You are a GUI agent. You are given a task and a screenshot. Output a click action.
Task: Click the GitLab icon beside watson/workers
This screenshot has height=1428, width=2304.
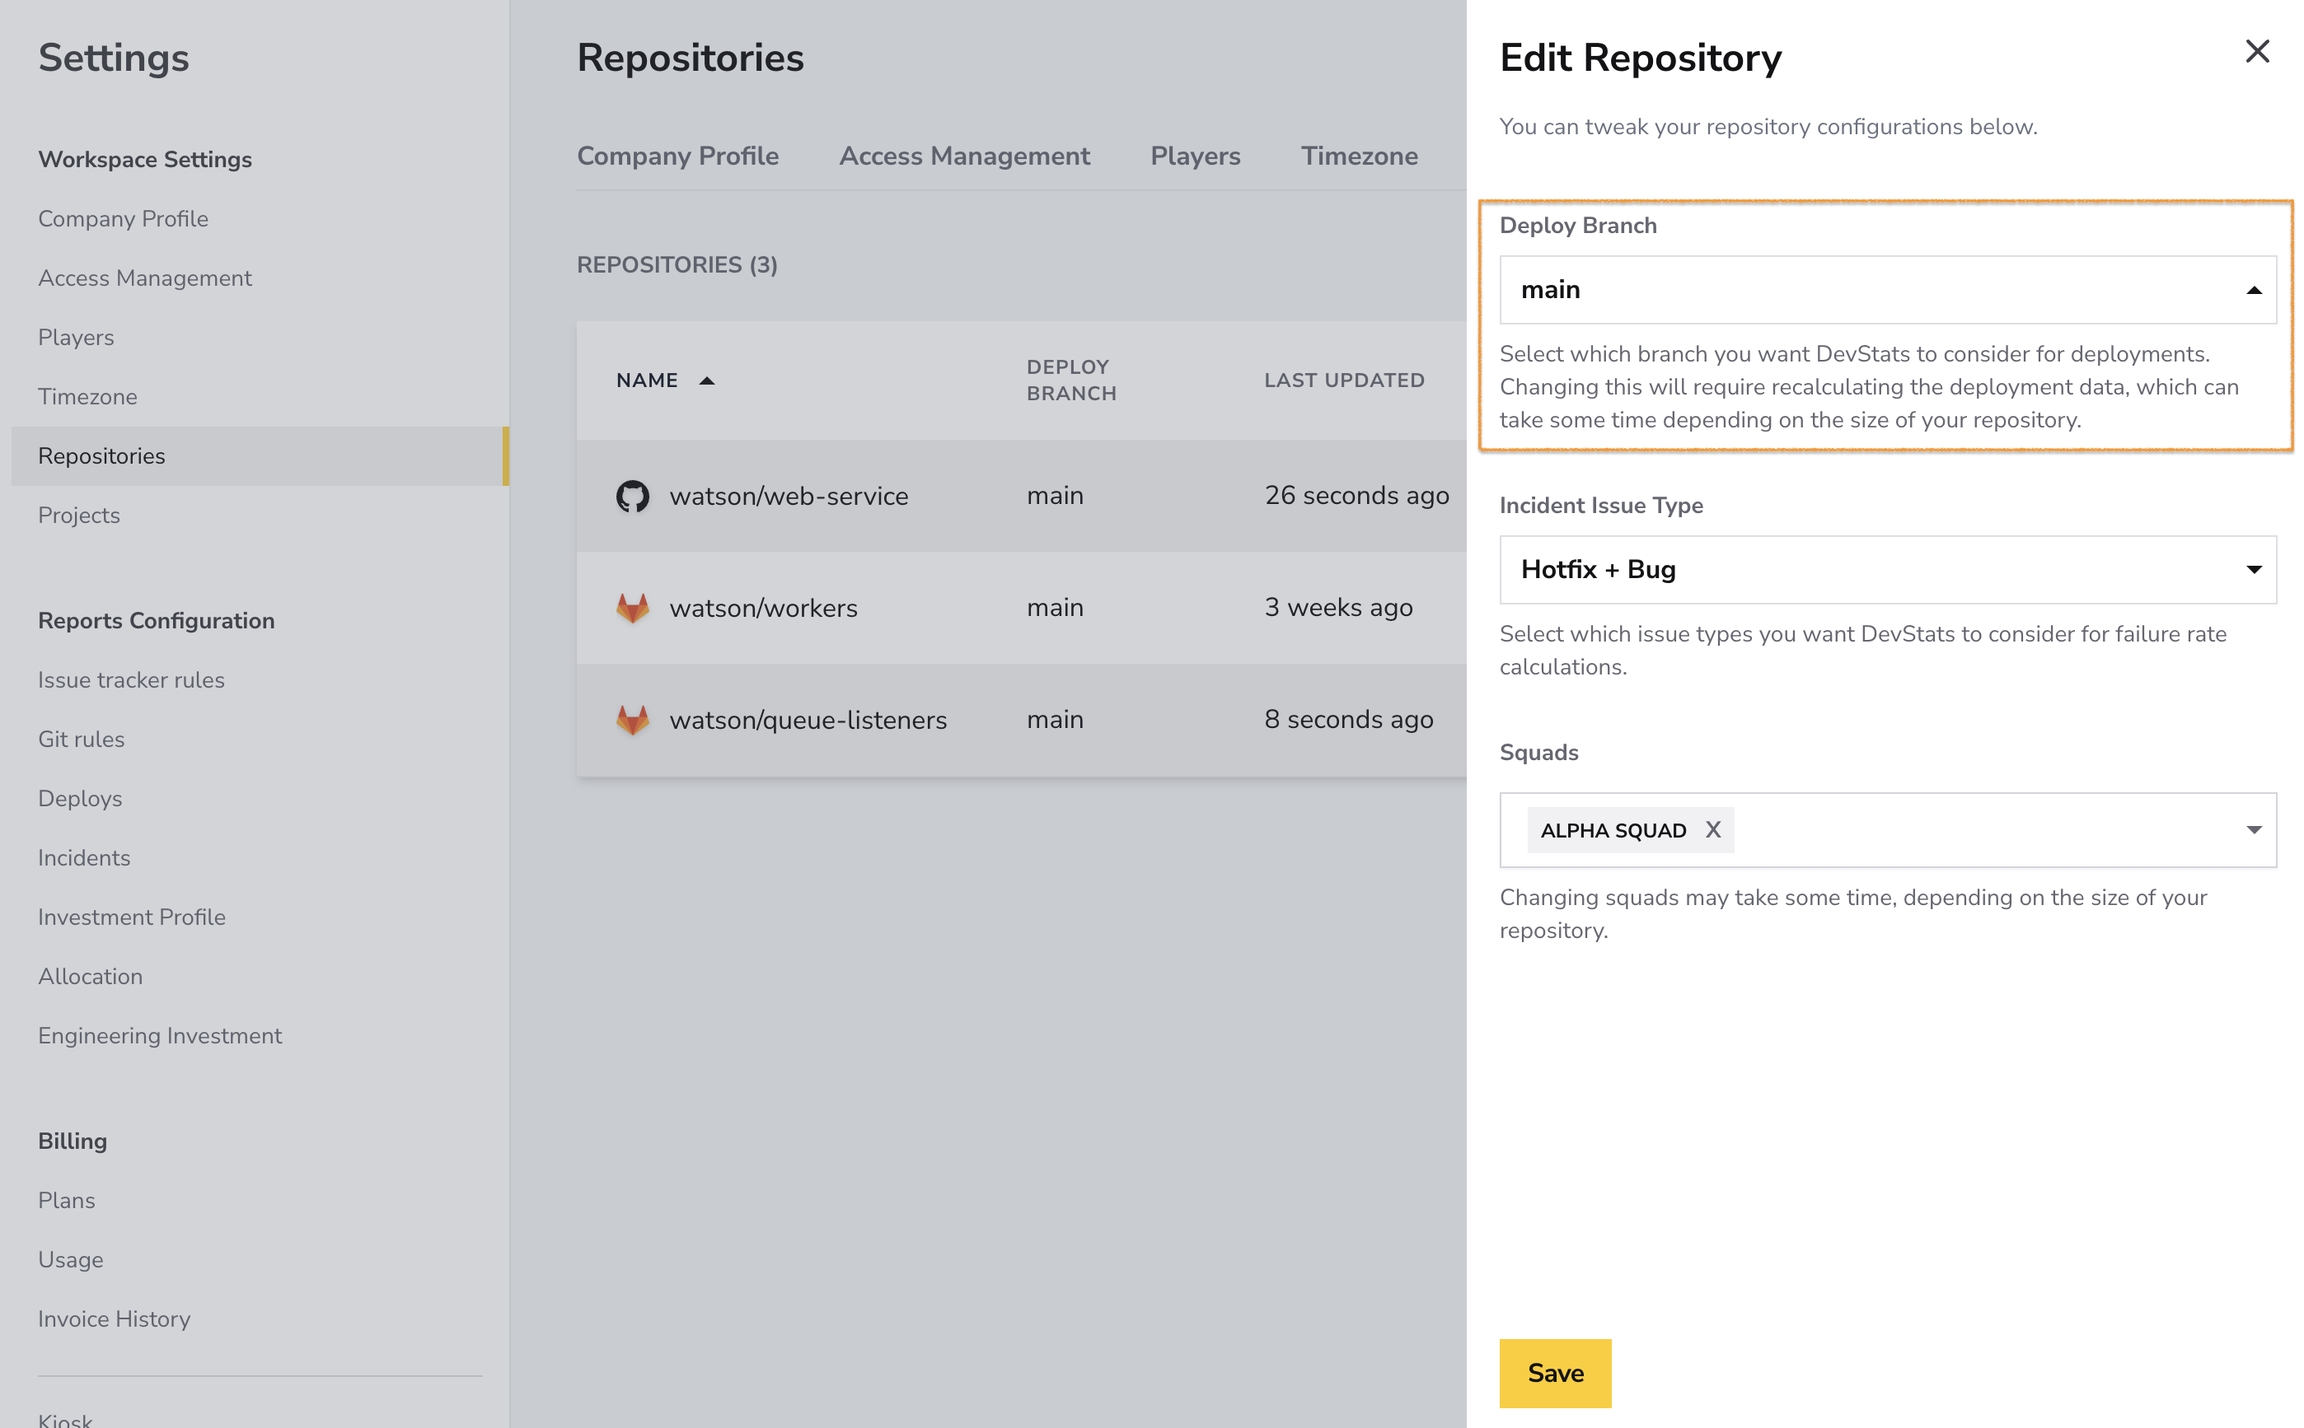pos(632,608)
